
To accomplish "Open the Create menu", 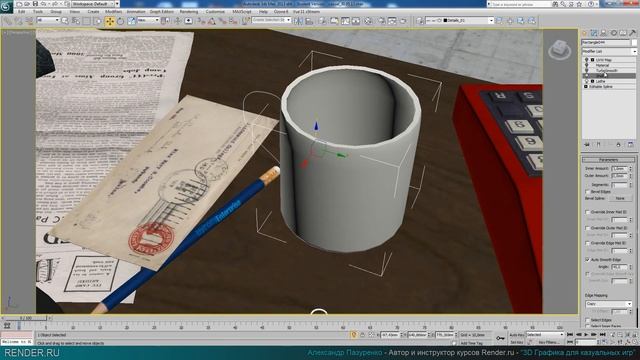I will 93,12.
